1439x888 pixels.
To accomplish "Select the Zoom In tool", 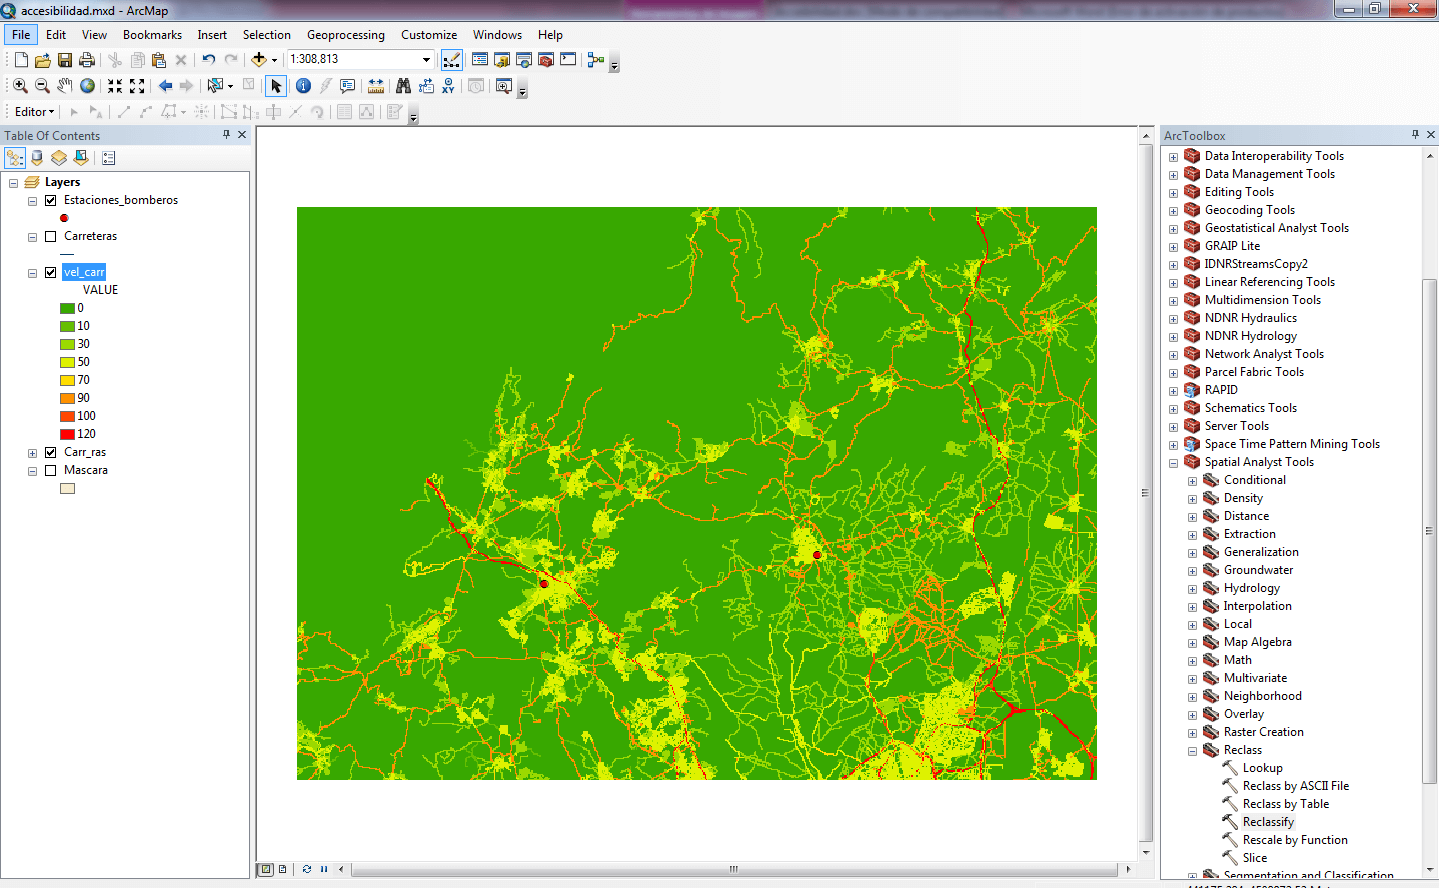I will click(20, 86).
